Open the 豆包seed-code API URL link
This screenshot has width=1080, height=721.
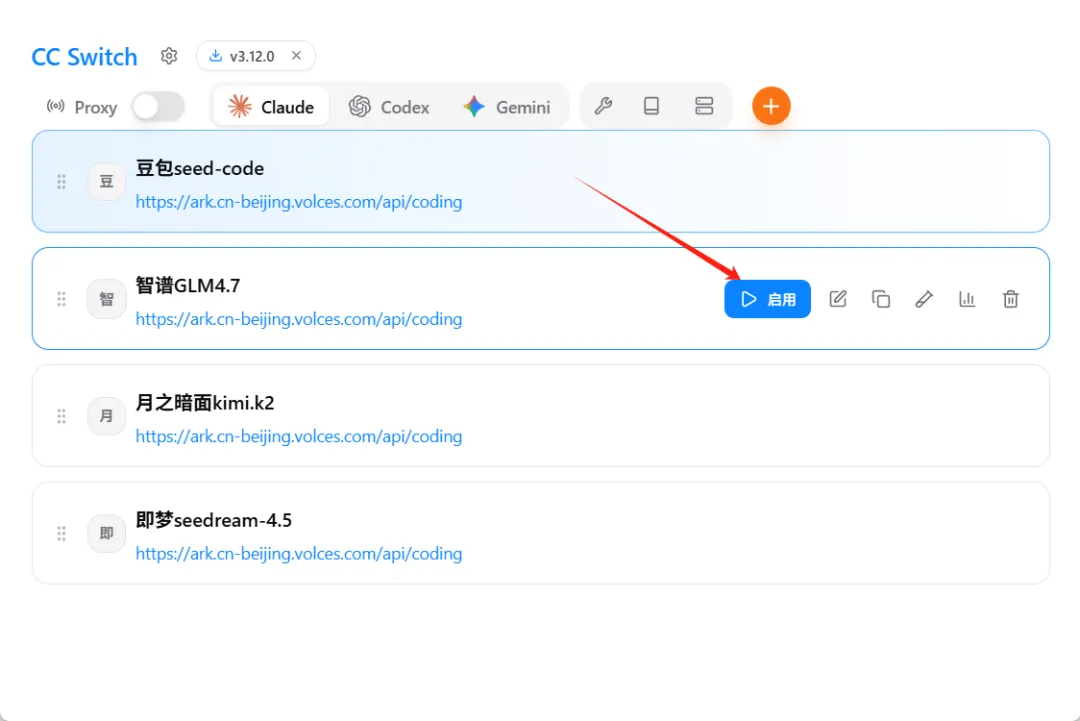tap(299, 202)
